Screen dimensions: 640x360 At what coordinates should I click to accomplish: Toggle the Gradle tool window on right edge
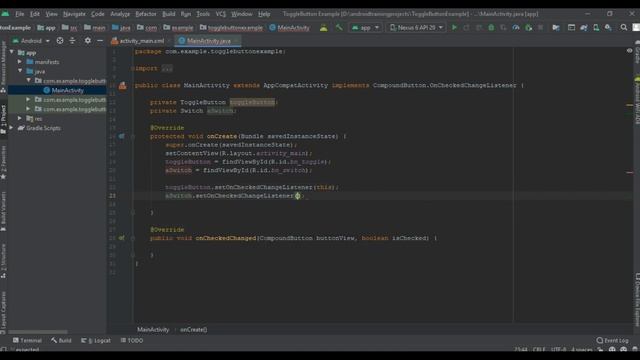[x=637, y=52]
